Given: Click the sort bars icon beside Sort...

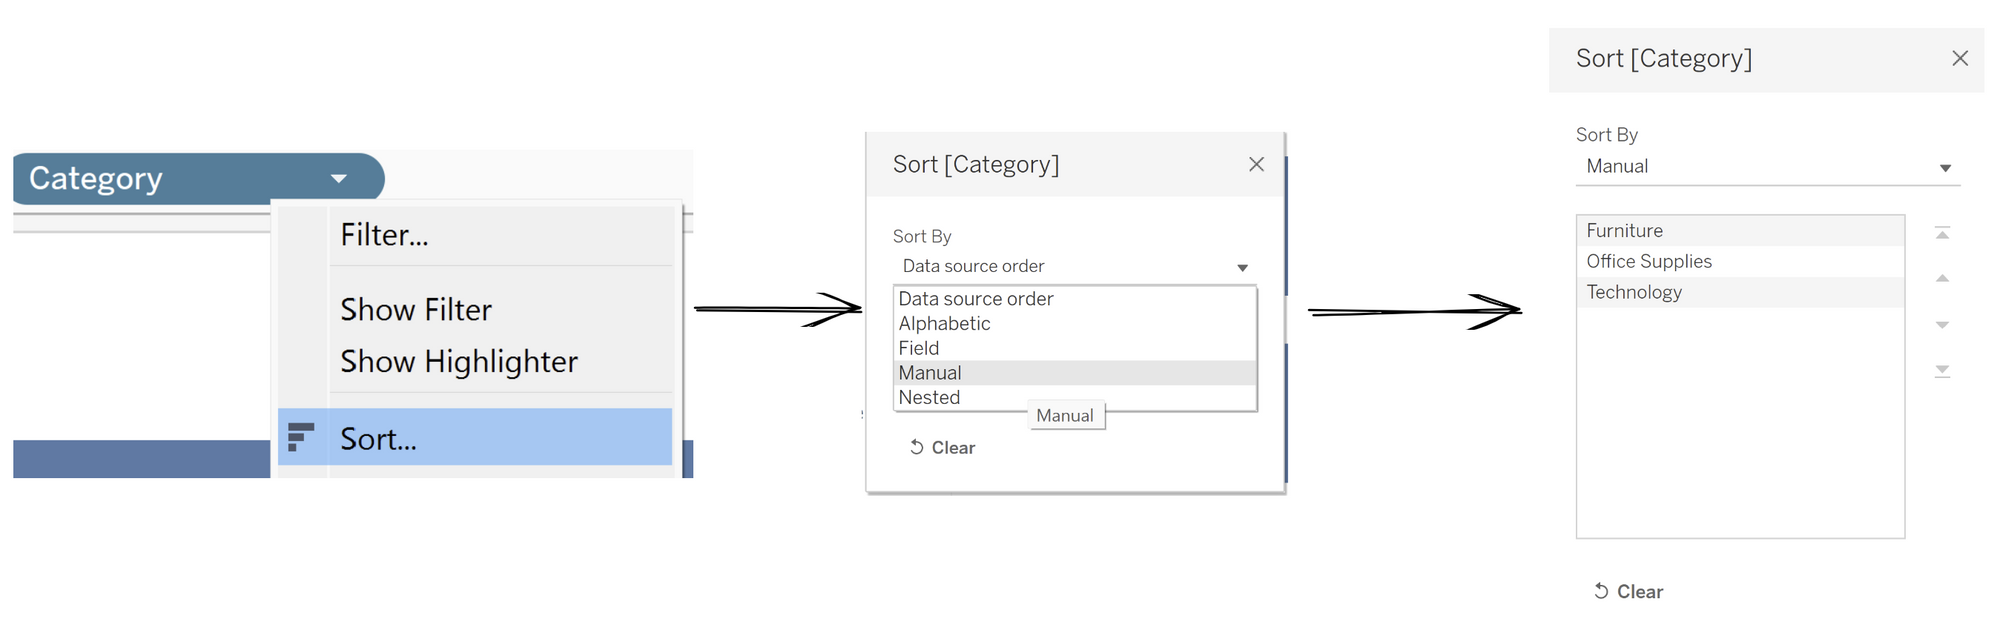Looking at the screenshot, I should [300, 437].
